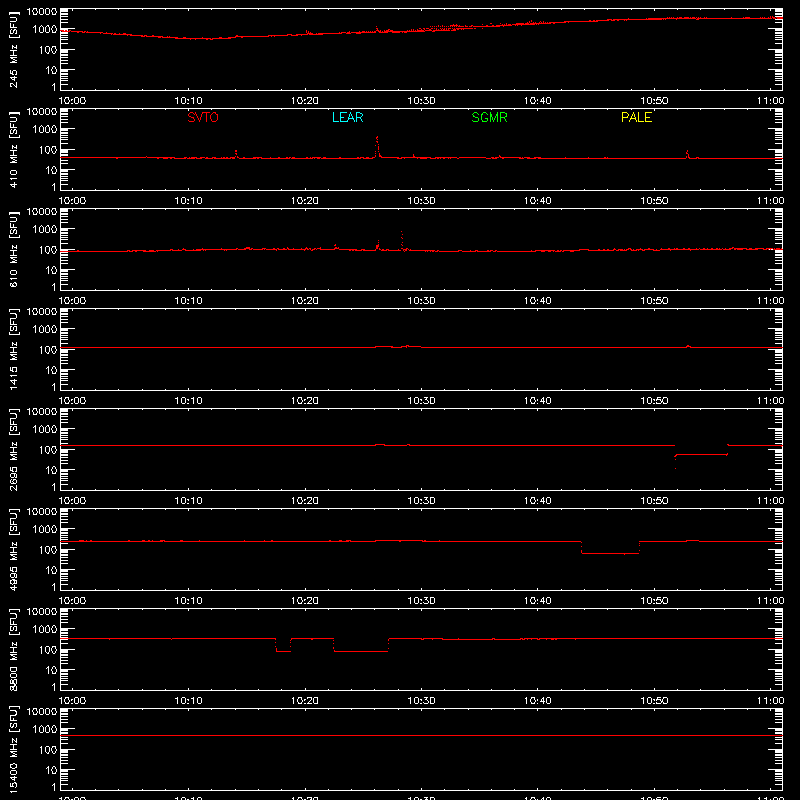Select the 15400 MHz [SFU] axis title
This screenshot has width=800, height=800.
click(13, 749)
